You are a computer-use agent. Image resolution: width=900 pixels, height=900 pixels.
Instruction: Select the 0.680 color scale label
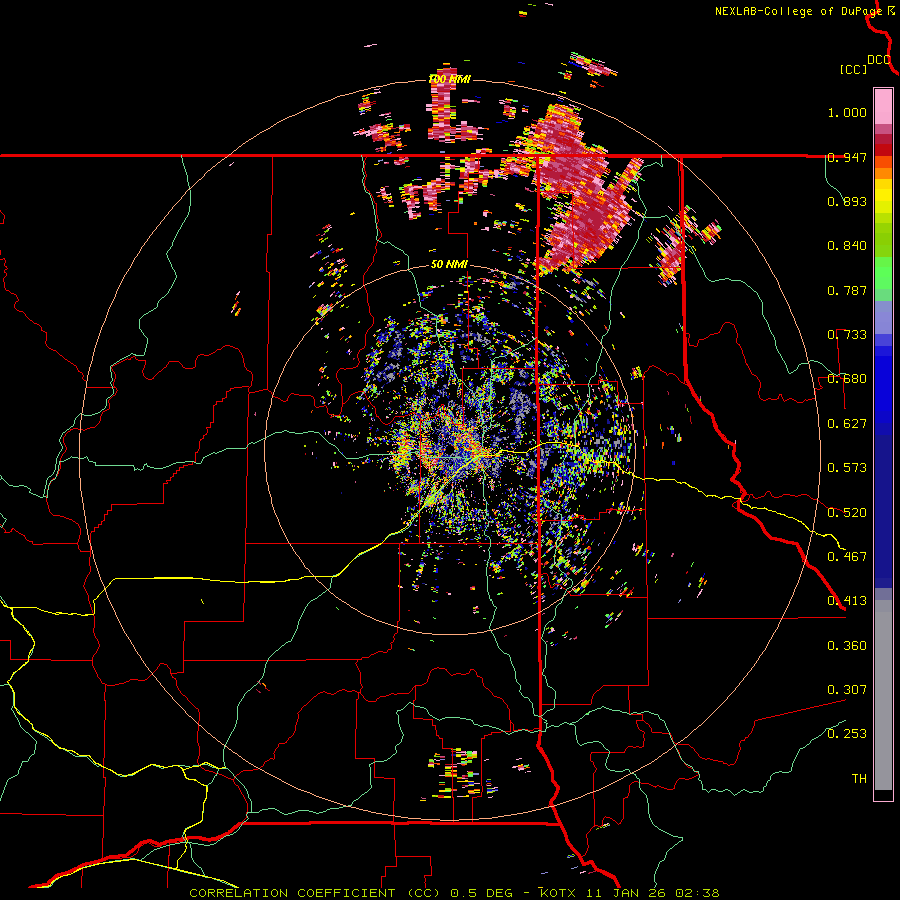click(x=847, y=379)
